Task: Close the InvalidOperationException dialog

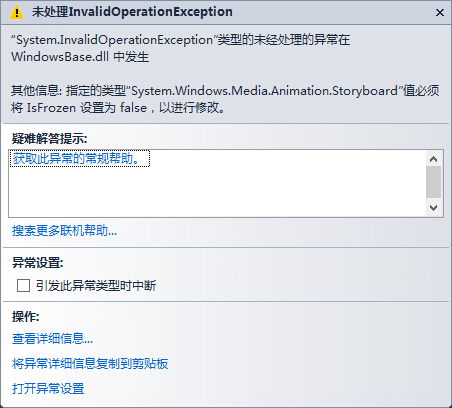Action: (440, 13)
